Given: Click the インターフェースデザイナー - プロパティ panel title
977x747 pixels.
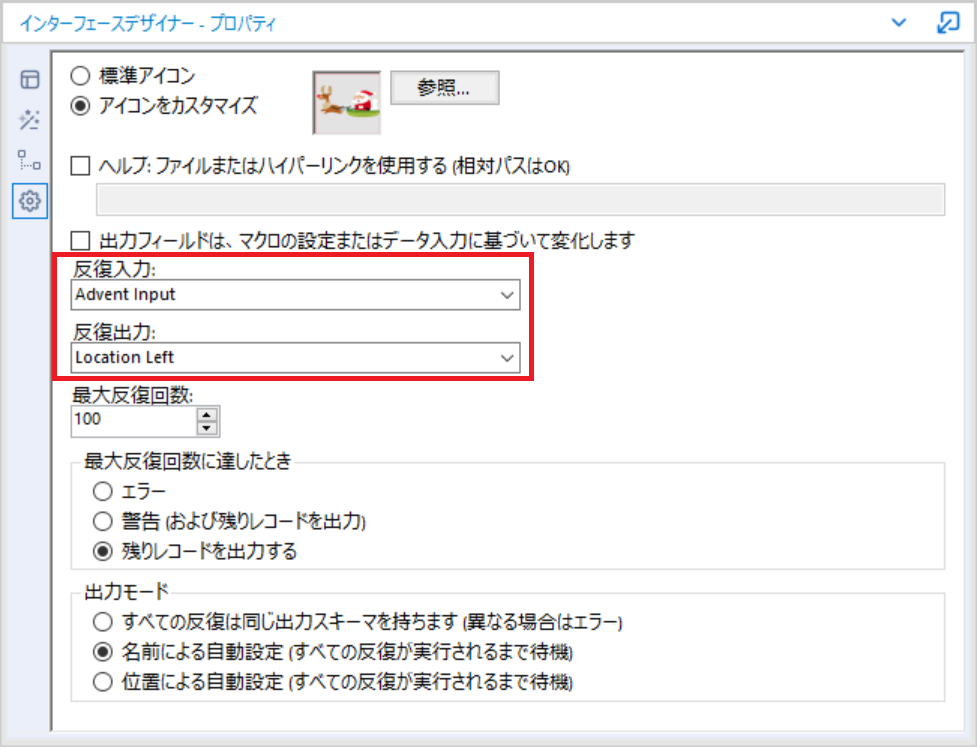Looking at the screenshot, I should point(148,24).
